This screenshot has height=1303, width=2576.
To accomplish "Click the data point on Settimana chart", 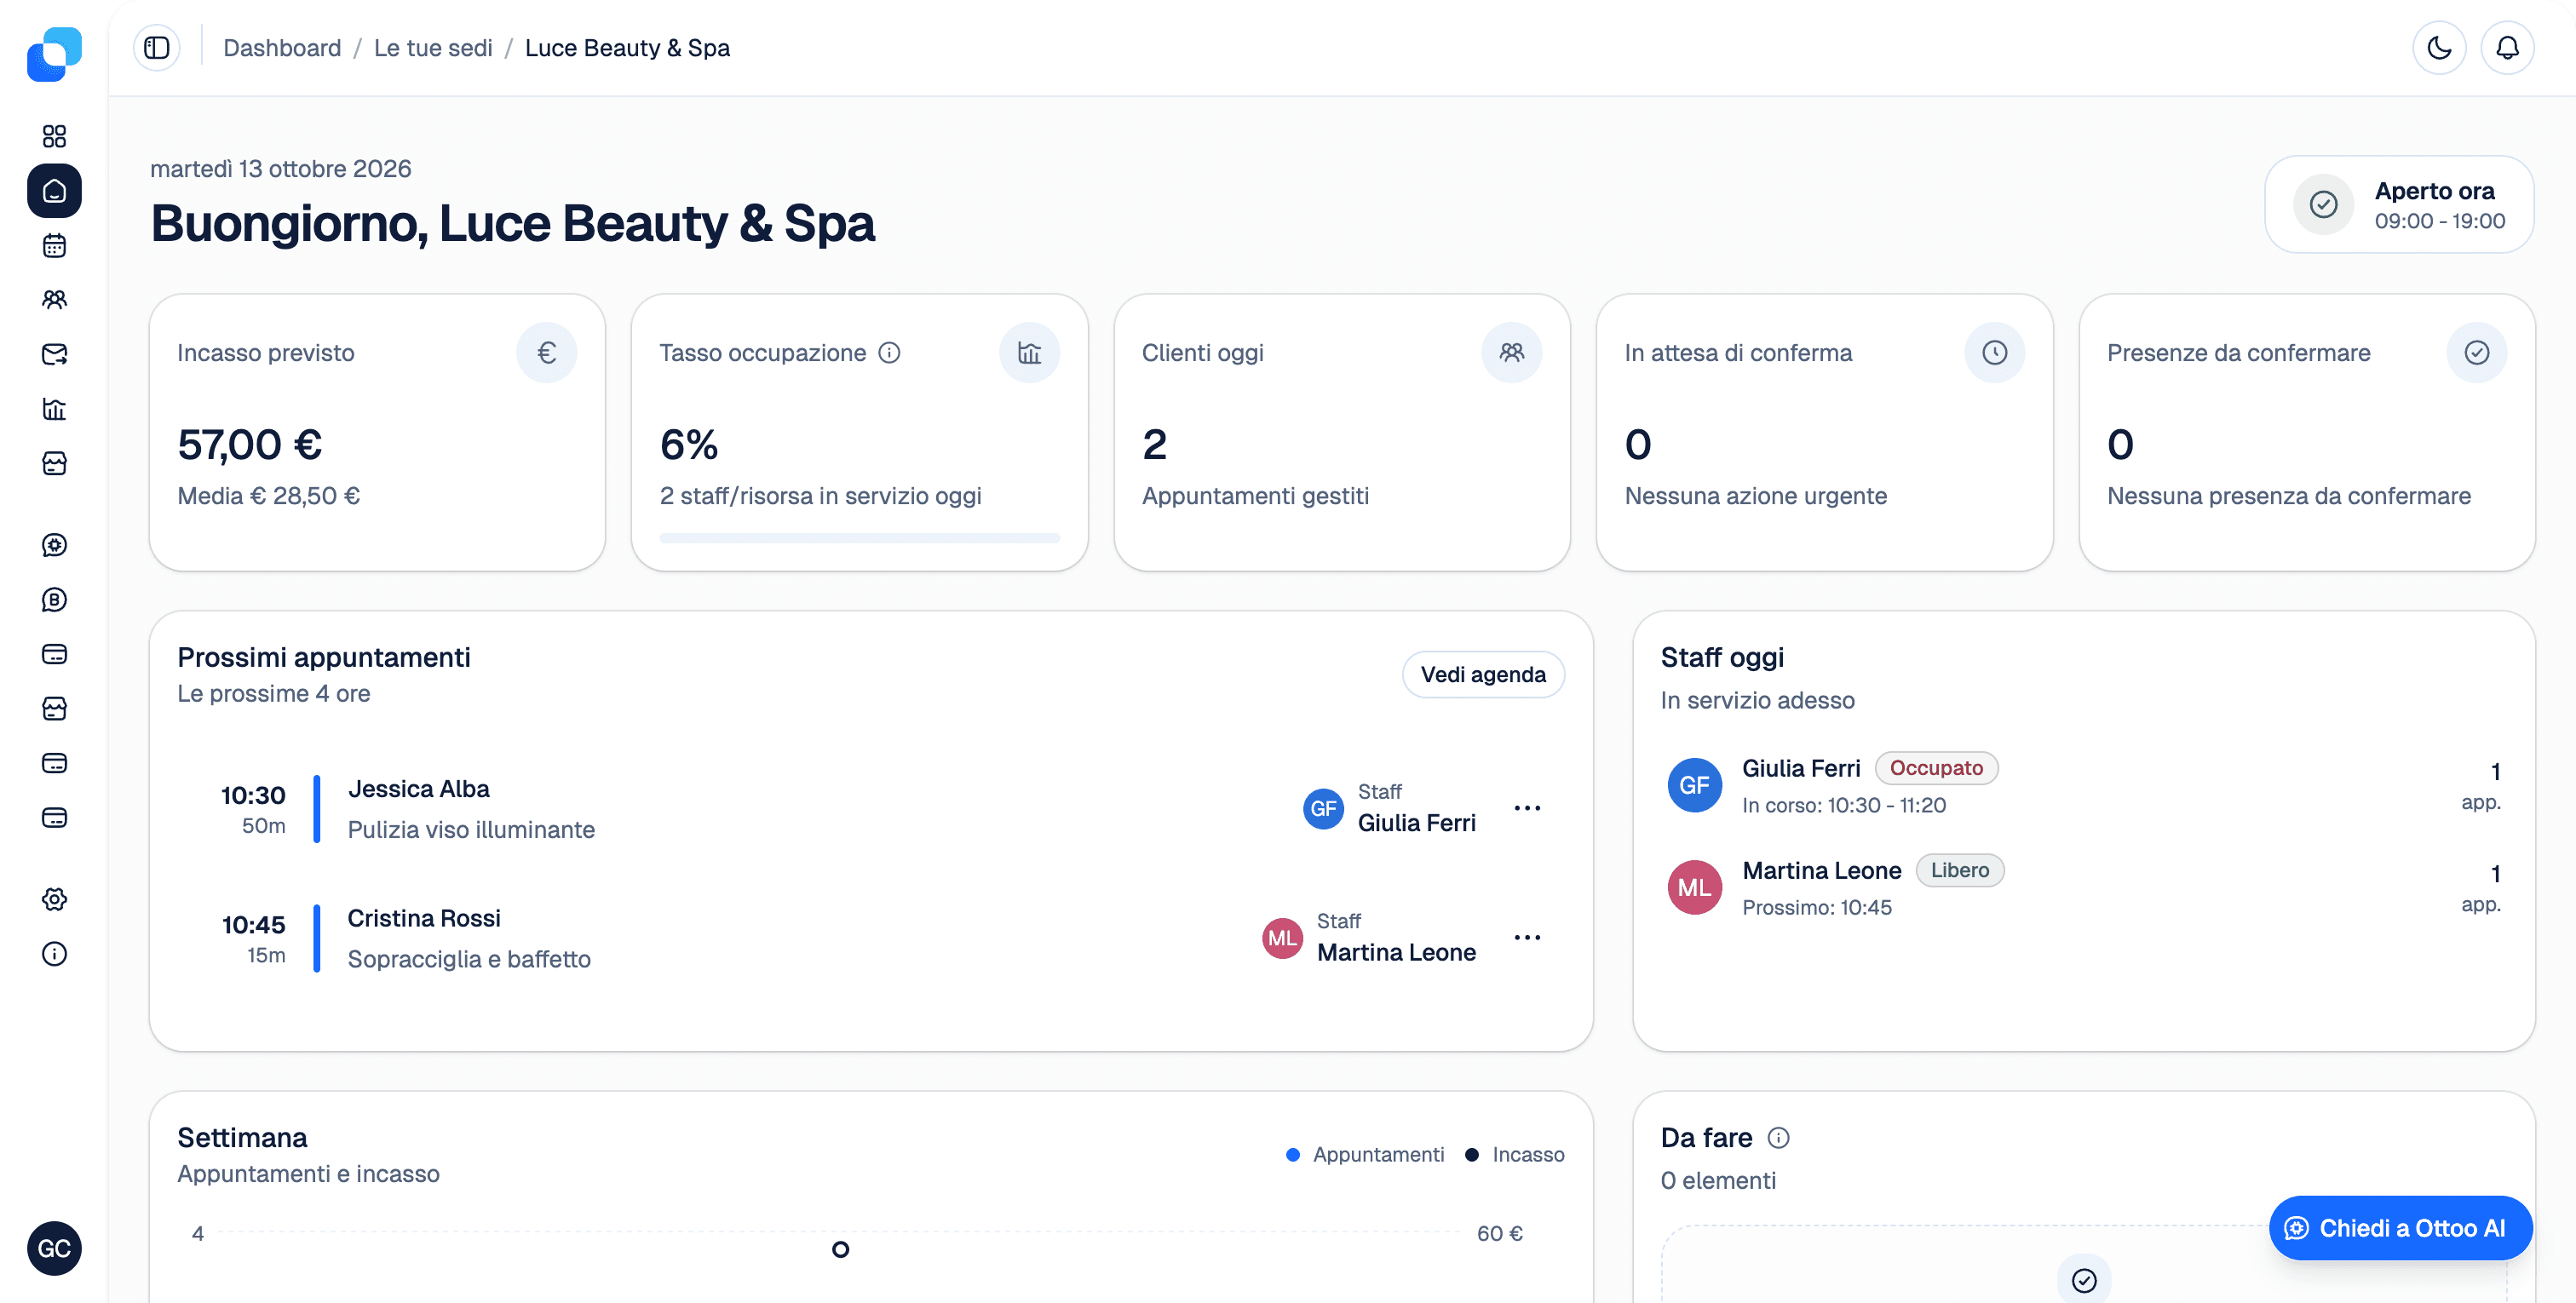I will [840, 1249].
